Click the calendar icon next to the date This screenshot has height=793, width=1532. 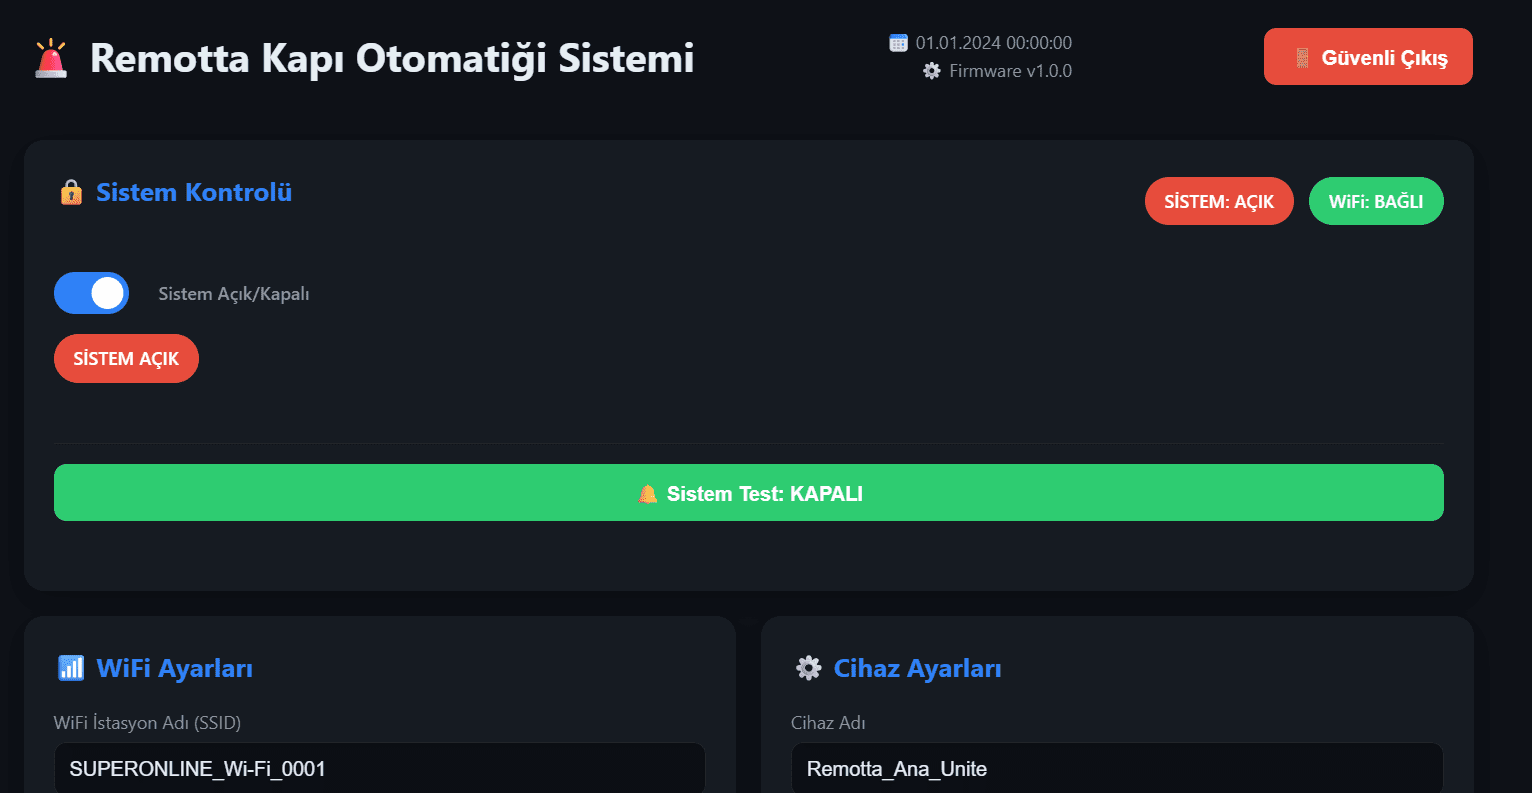[898, 43]
